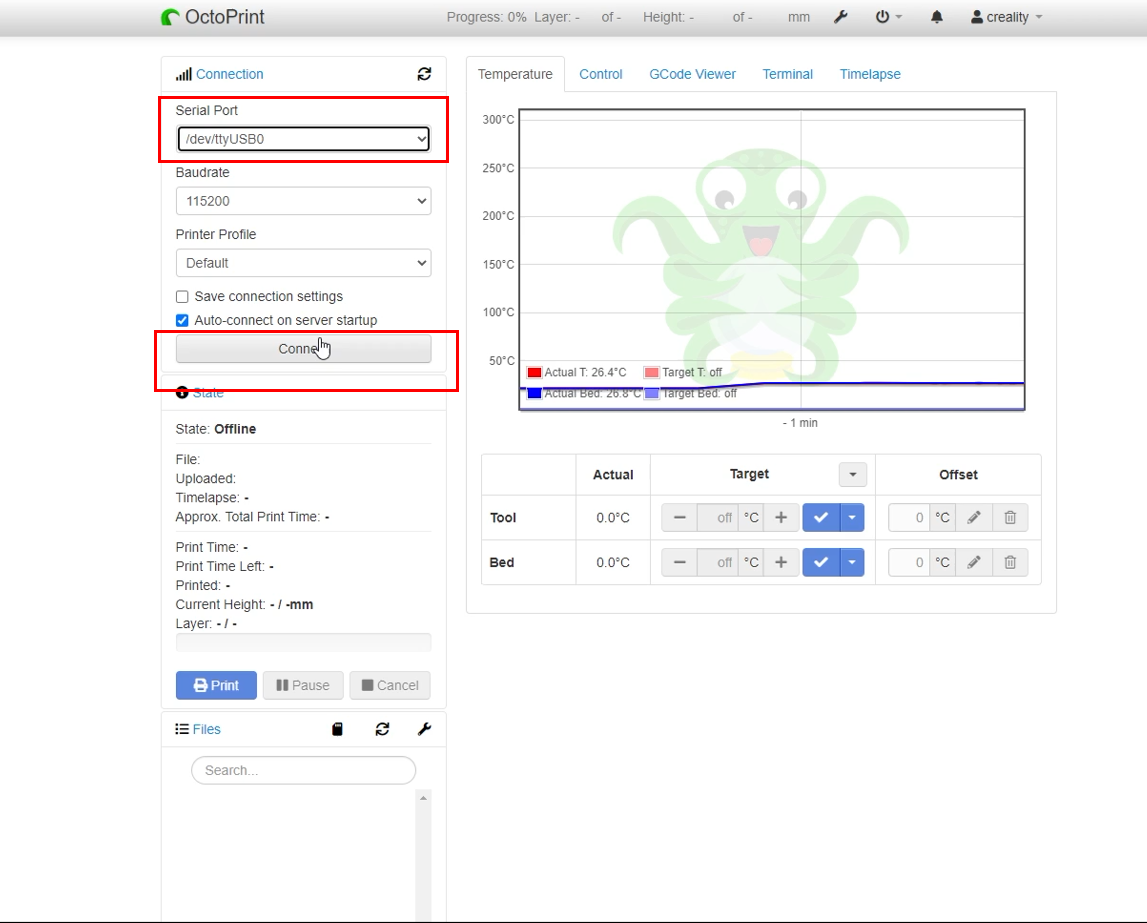
Task: Apply Bed offset with pencil icon
Action: click(974, 562)
